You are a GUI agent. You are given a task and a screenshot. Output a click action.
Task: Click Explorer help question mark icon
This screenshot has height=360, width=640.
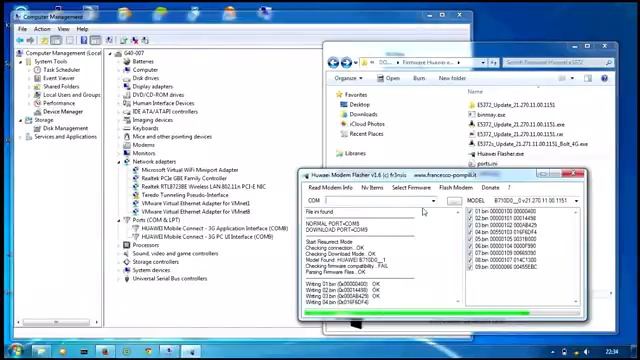coord(604,78)
